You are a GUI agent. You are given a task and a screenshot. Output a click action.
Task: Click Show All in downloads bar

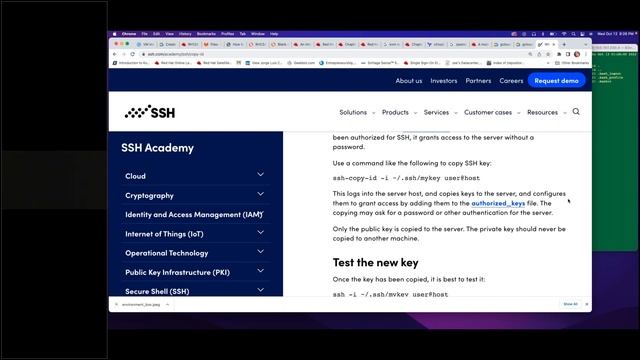570,304
